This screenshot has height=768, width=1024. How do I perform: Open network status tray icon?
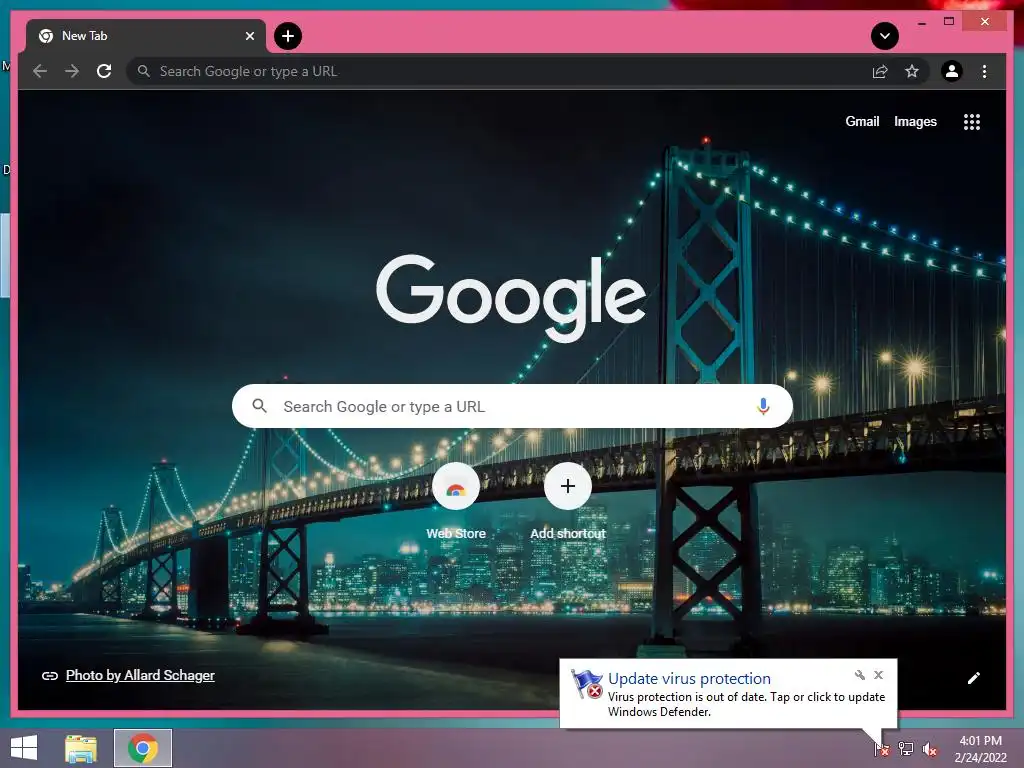(906, 748)
